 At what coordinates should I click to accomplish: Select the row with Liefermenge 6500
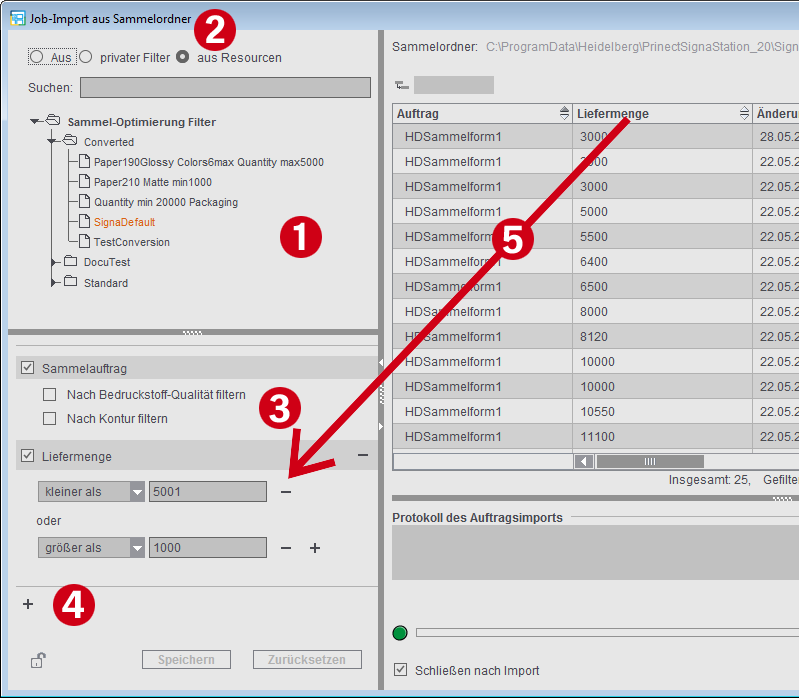coord(596,286)
